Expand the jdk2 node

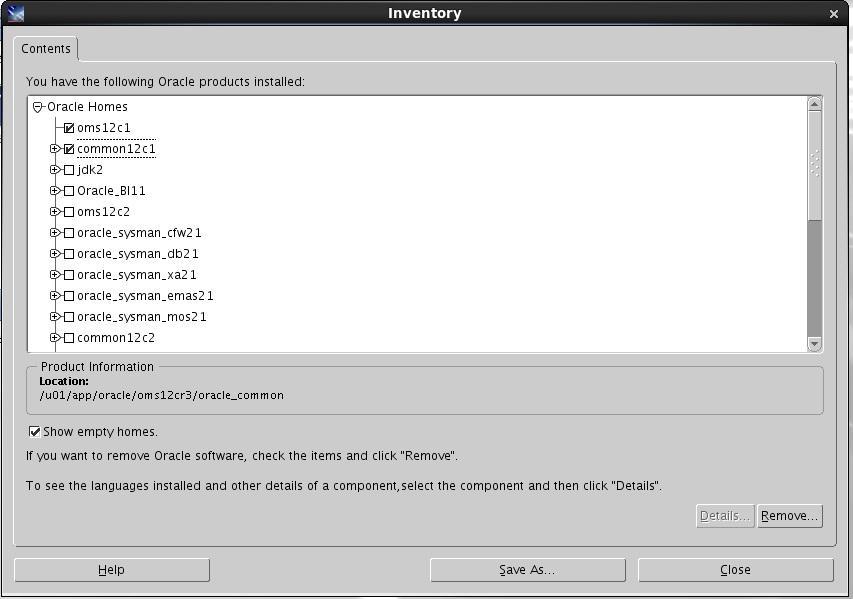(x=54, y=169)
